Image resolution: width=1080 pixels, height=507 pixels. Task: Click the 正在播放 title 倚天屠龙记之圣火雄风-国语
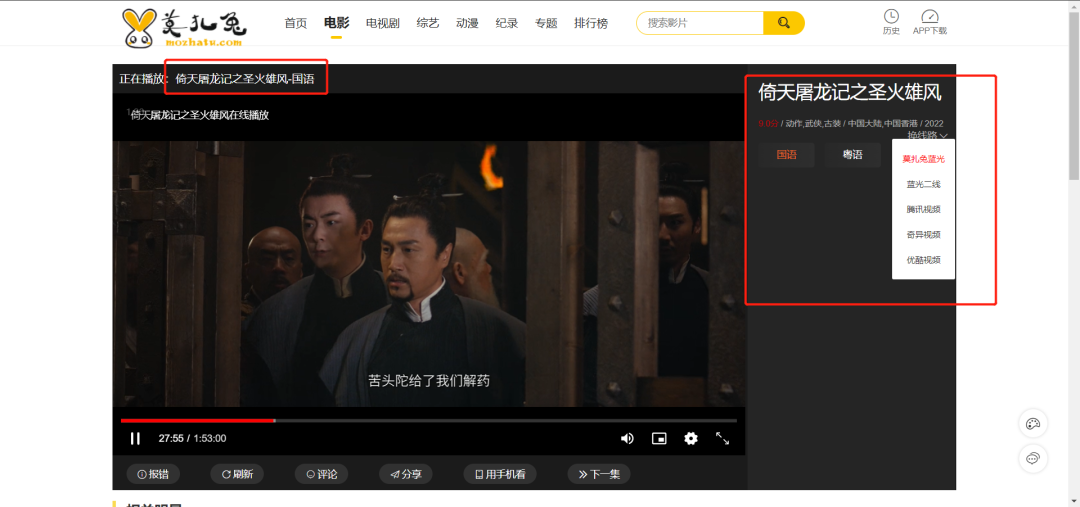245,79
